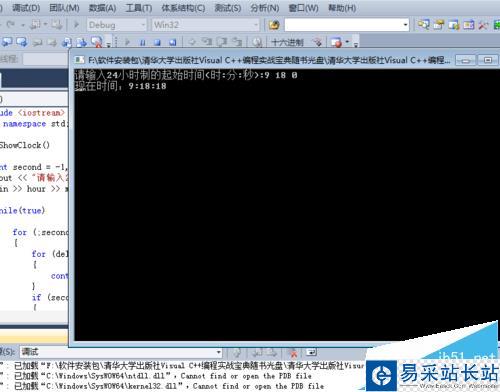The height and width of the screenshot is (392, 500).
Task: Expand the find box dropdown arrow
Action: pyautogui.click(x=405, y=25)
